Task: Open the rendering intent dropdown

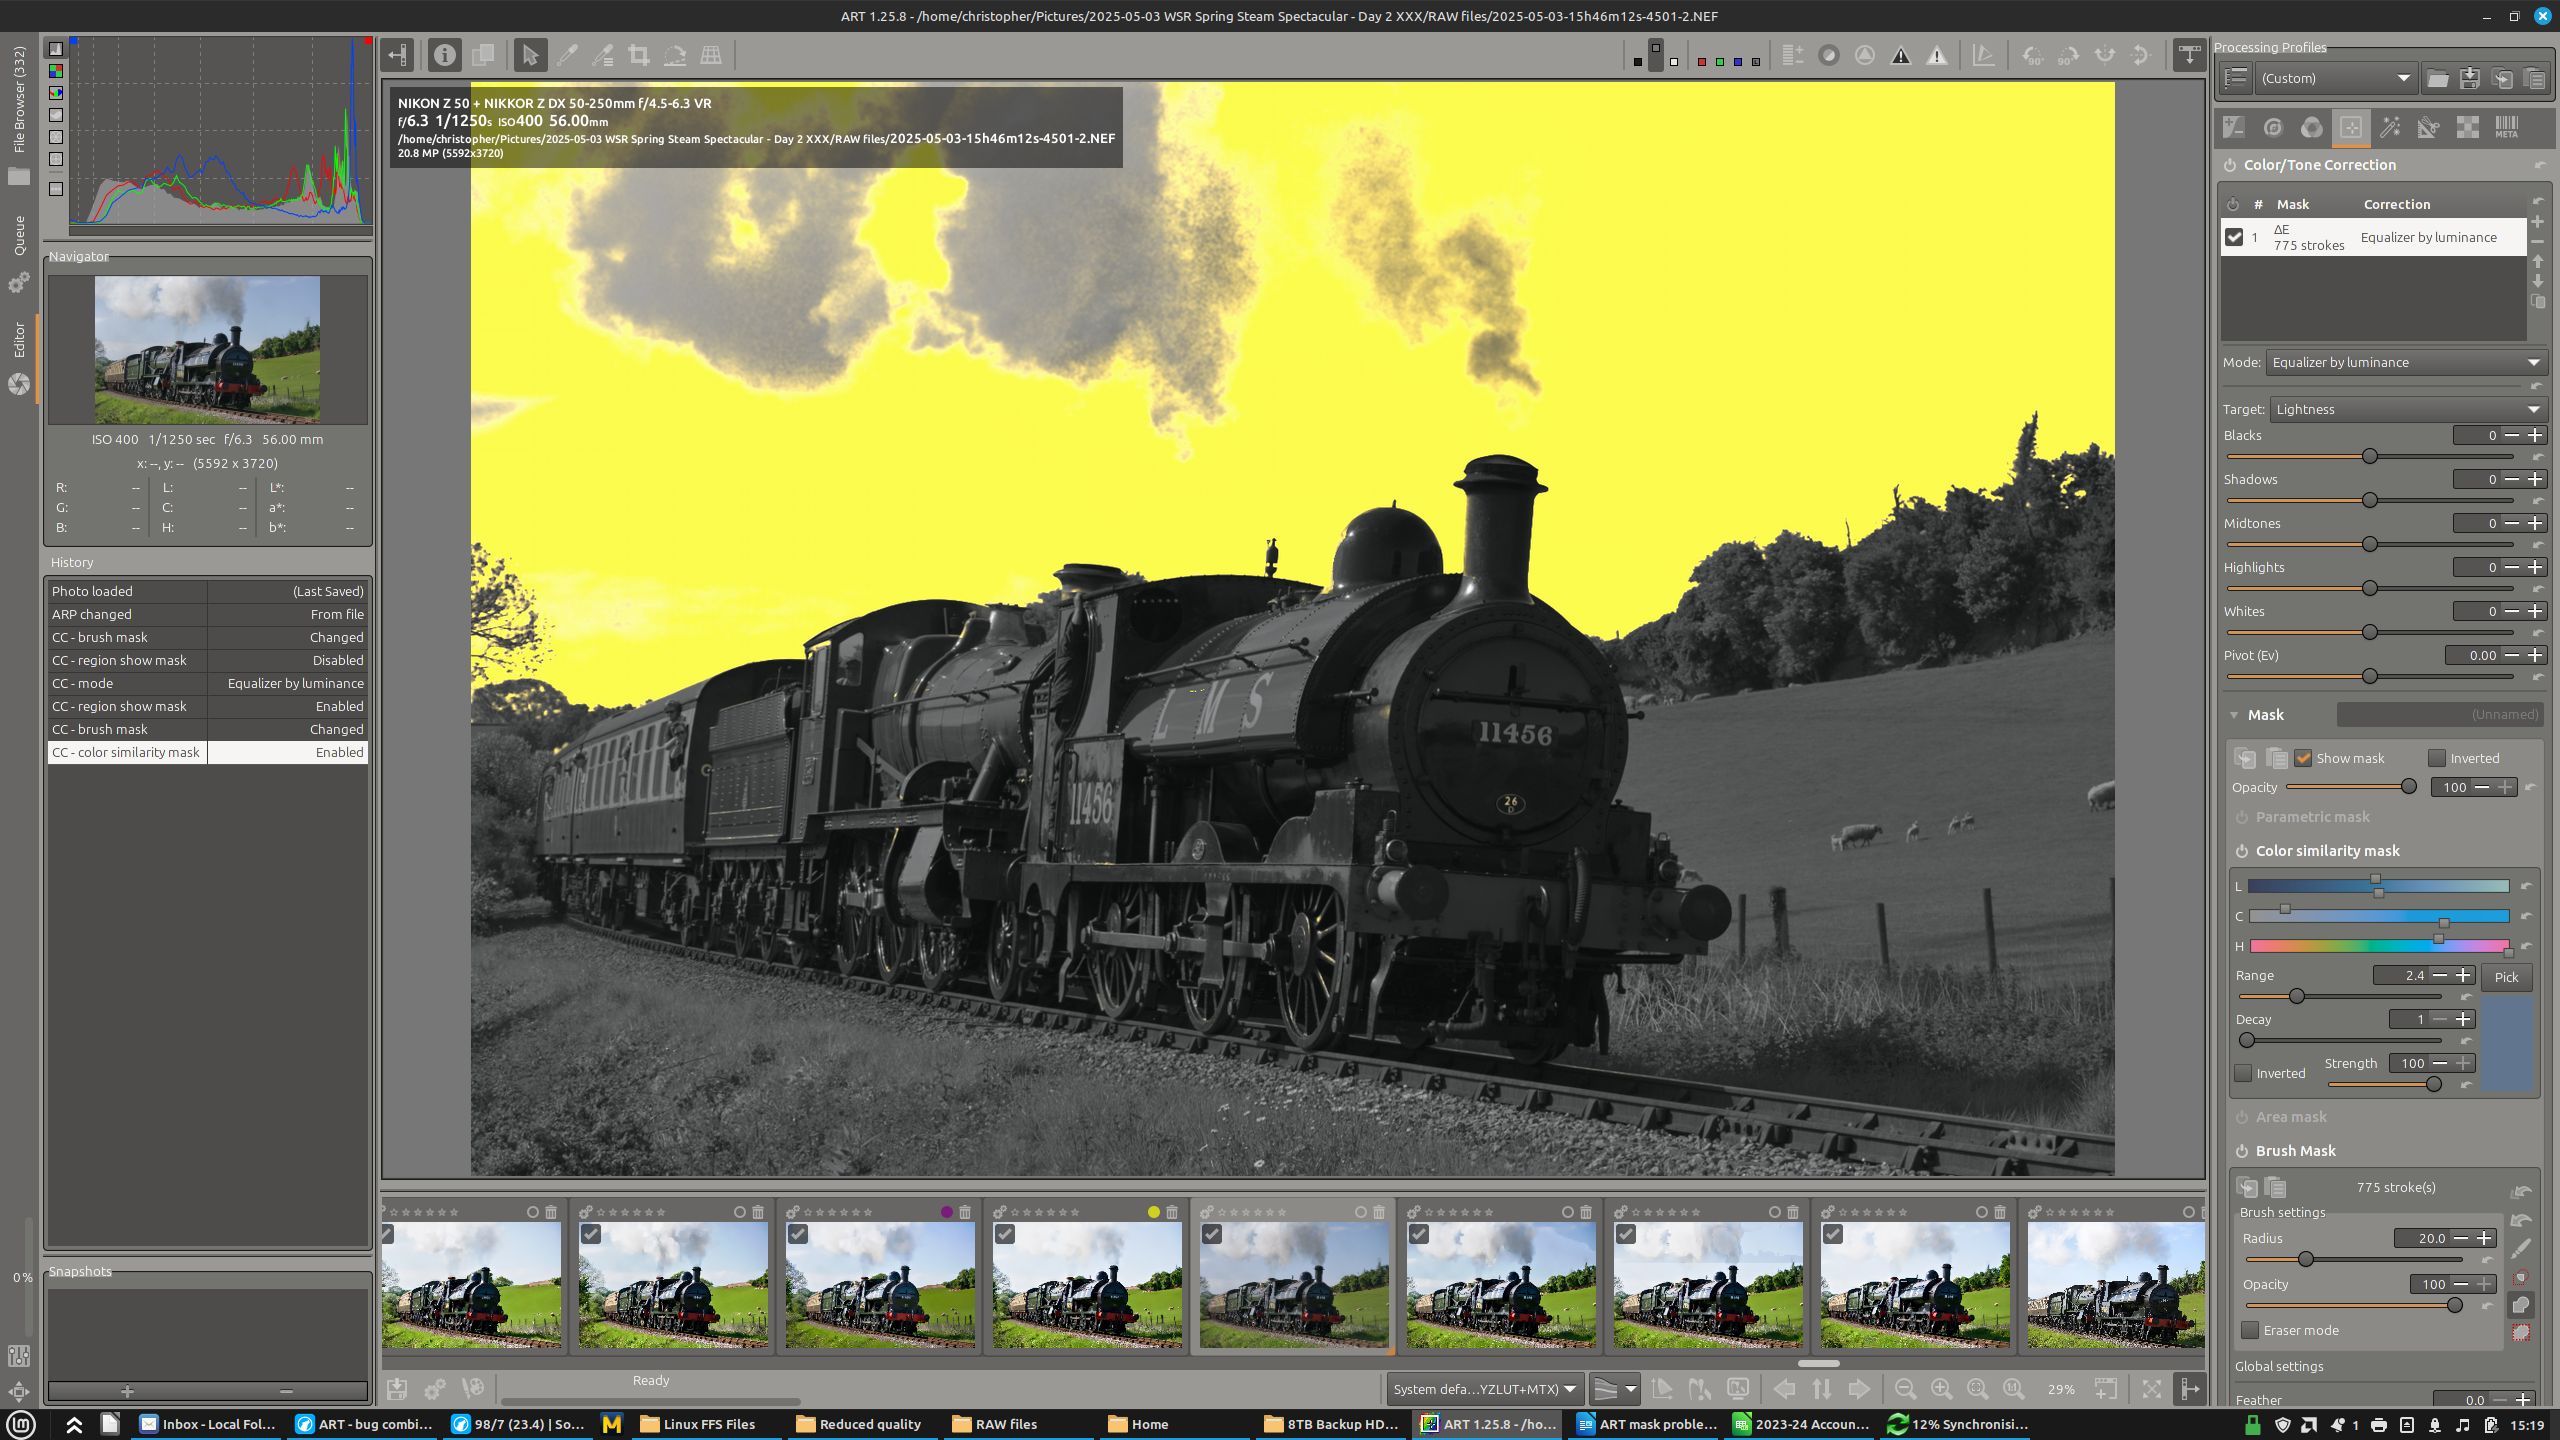Action: [1614, 1389]
